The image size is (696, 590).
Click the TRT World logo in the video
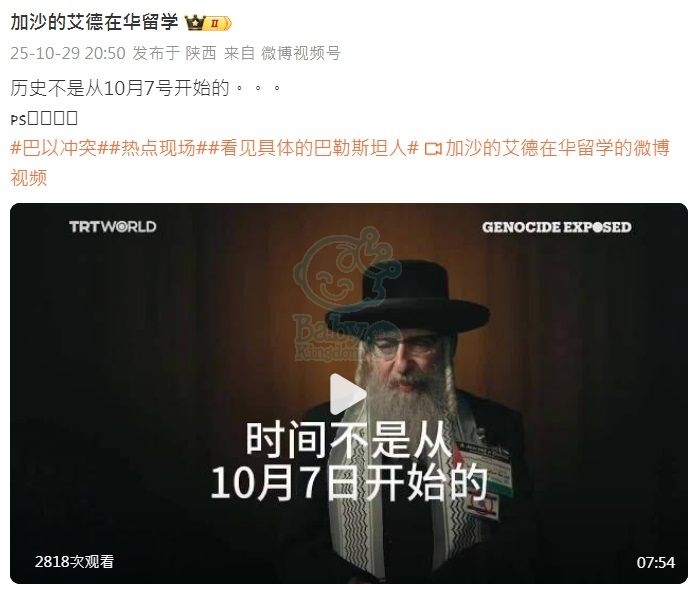(113, 226)
